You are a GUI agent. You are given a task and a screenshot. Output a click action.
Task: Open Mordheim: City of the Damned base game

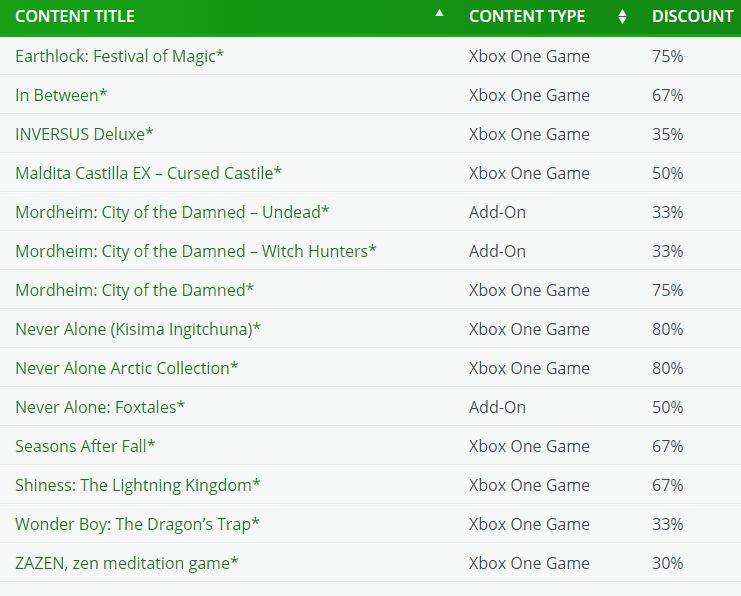tap(134, 290)
